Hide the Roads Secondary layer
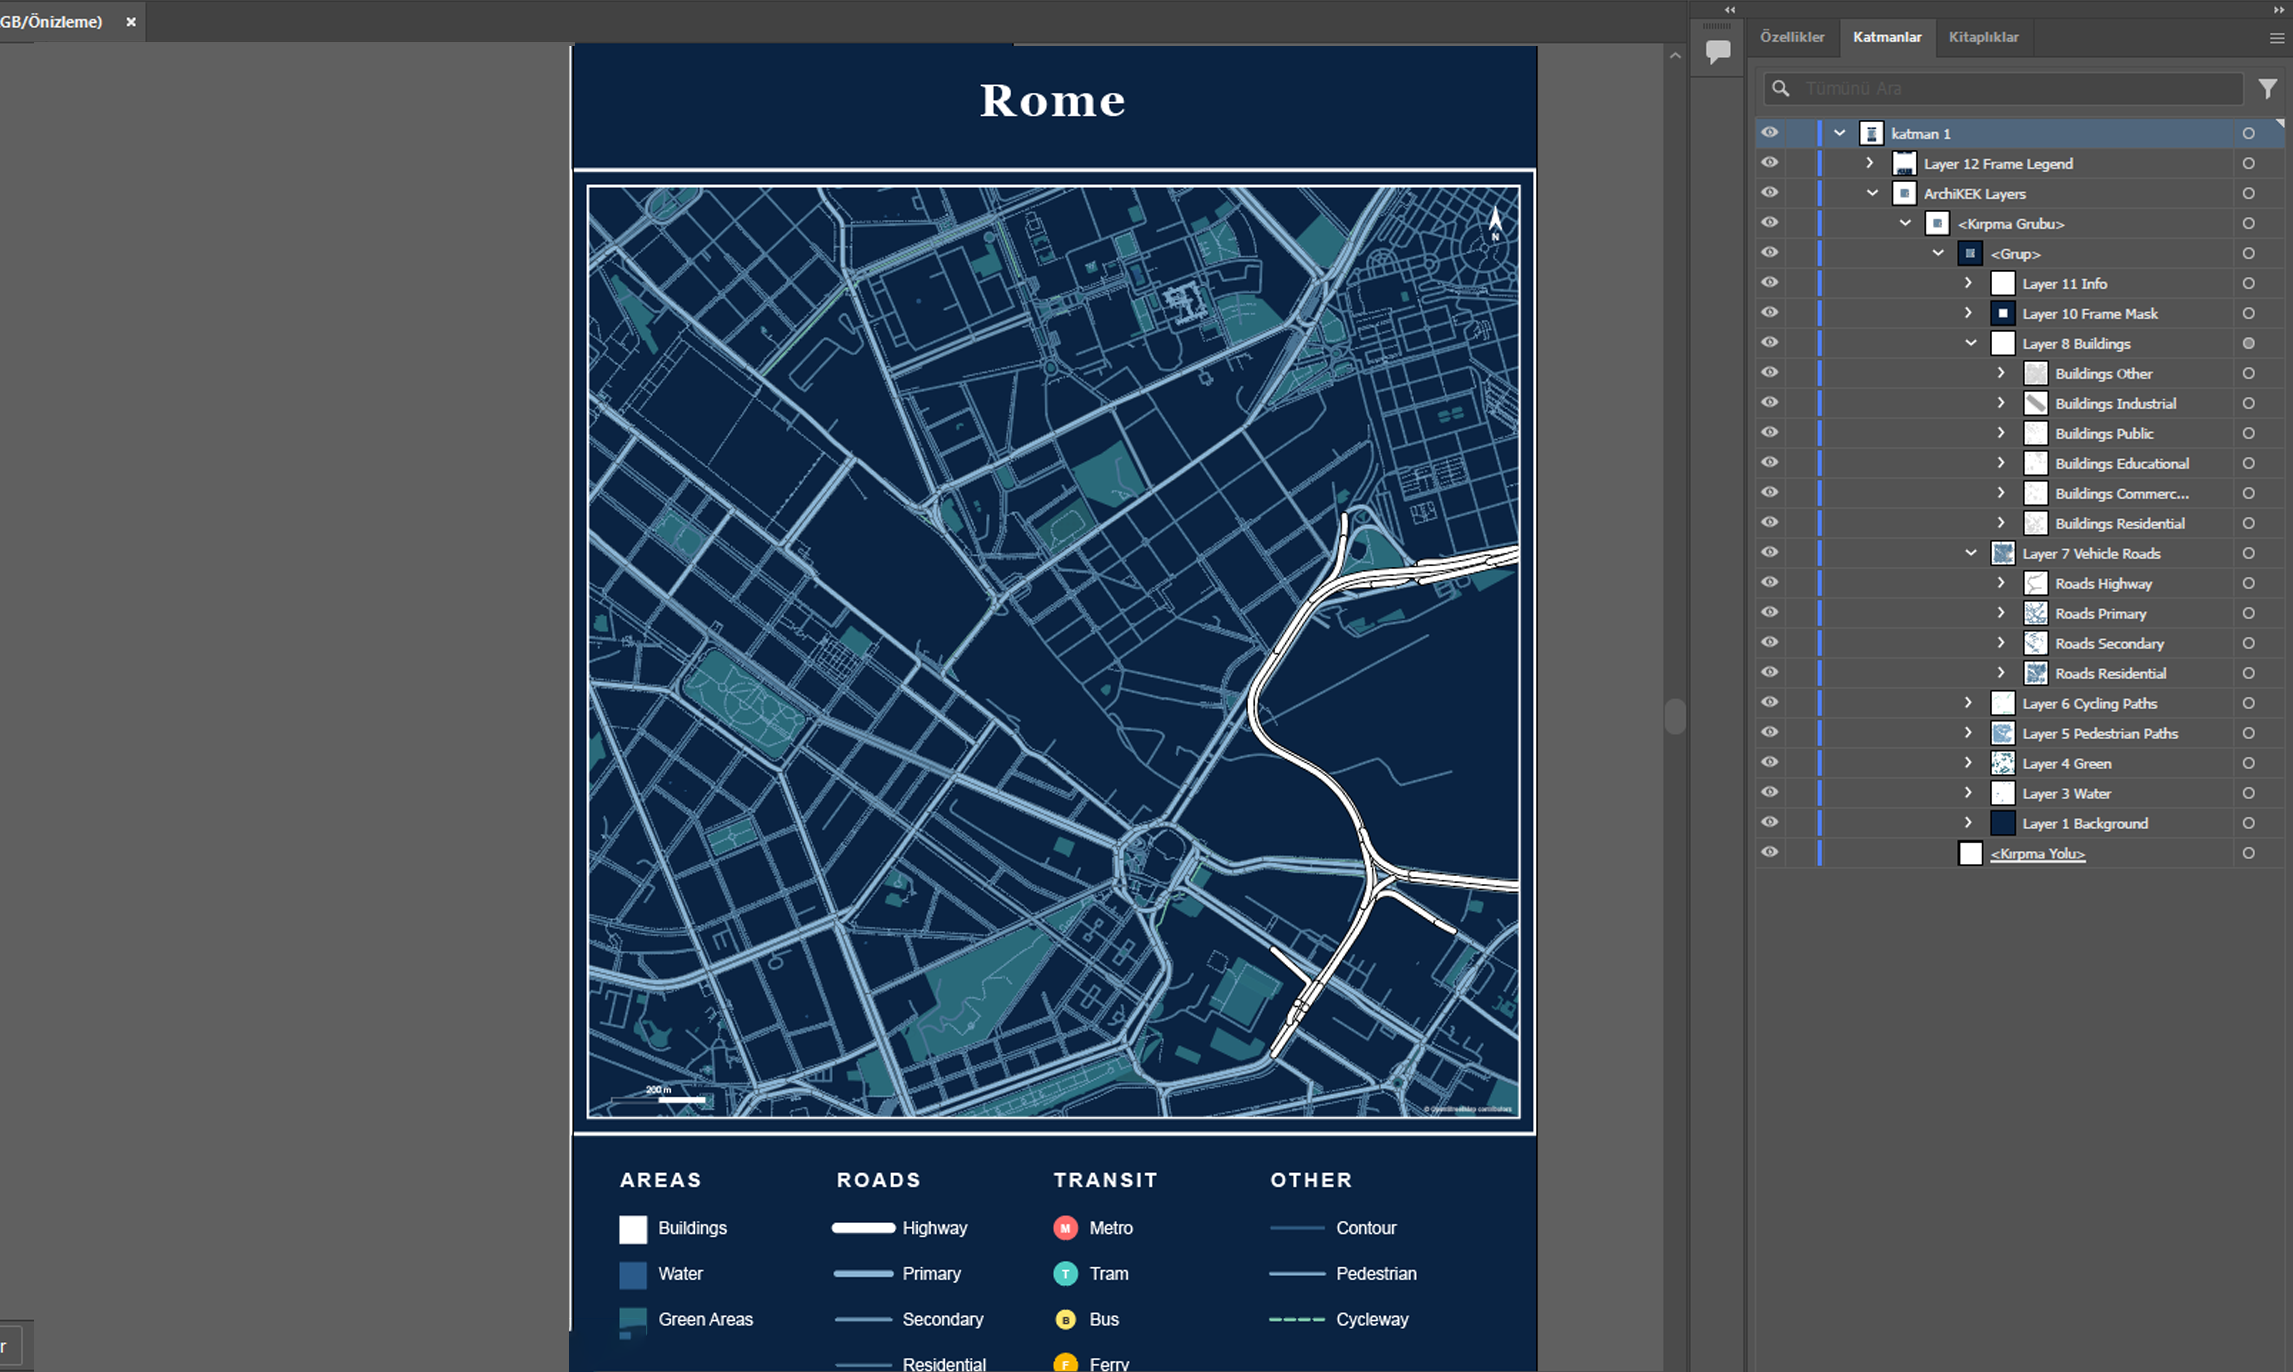The height and width of the screenshot is (1372, 2293). tap(1769, 643)
